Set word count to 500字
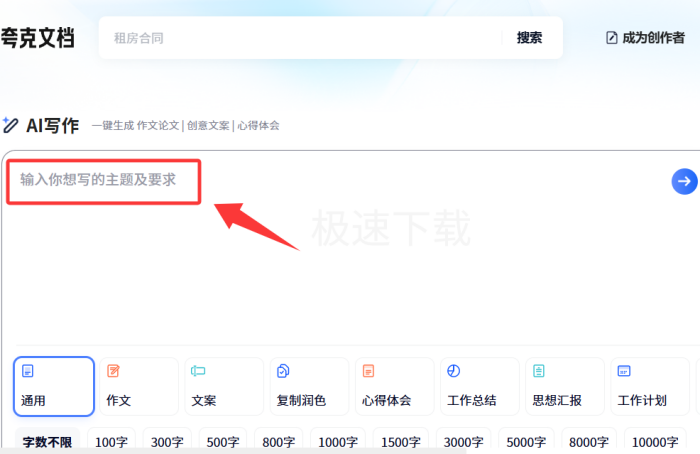This screenshot has height=454, width=700. click(222, 442)
